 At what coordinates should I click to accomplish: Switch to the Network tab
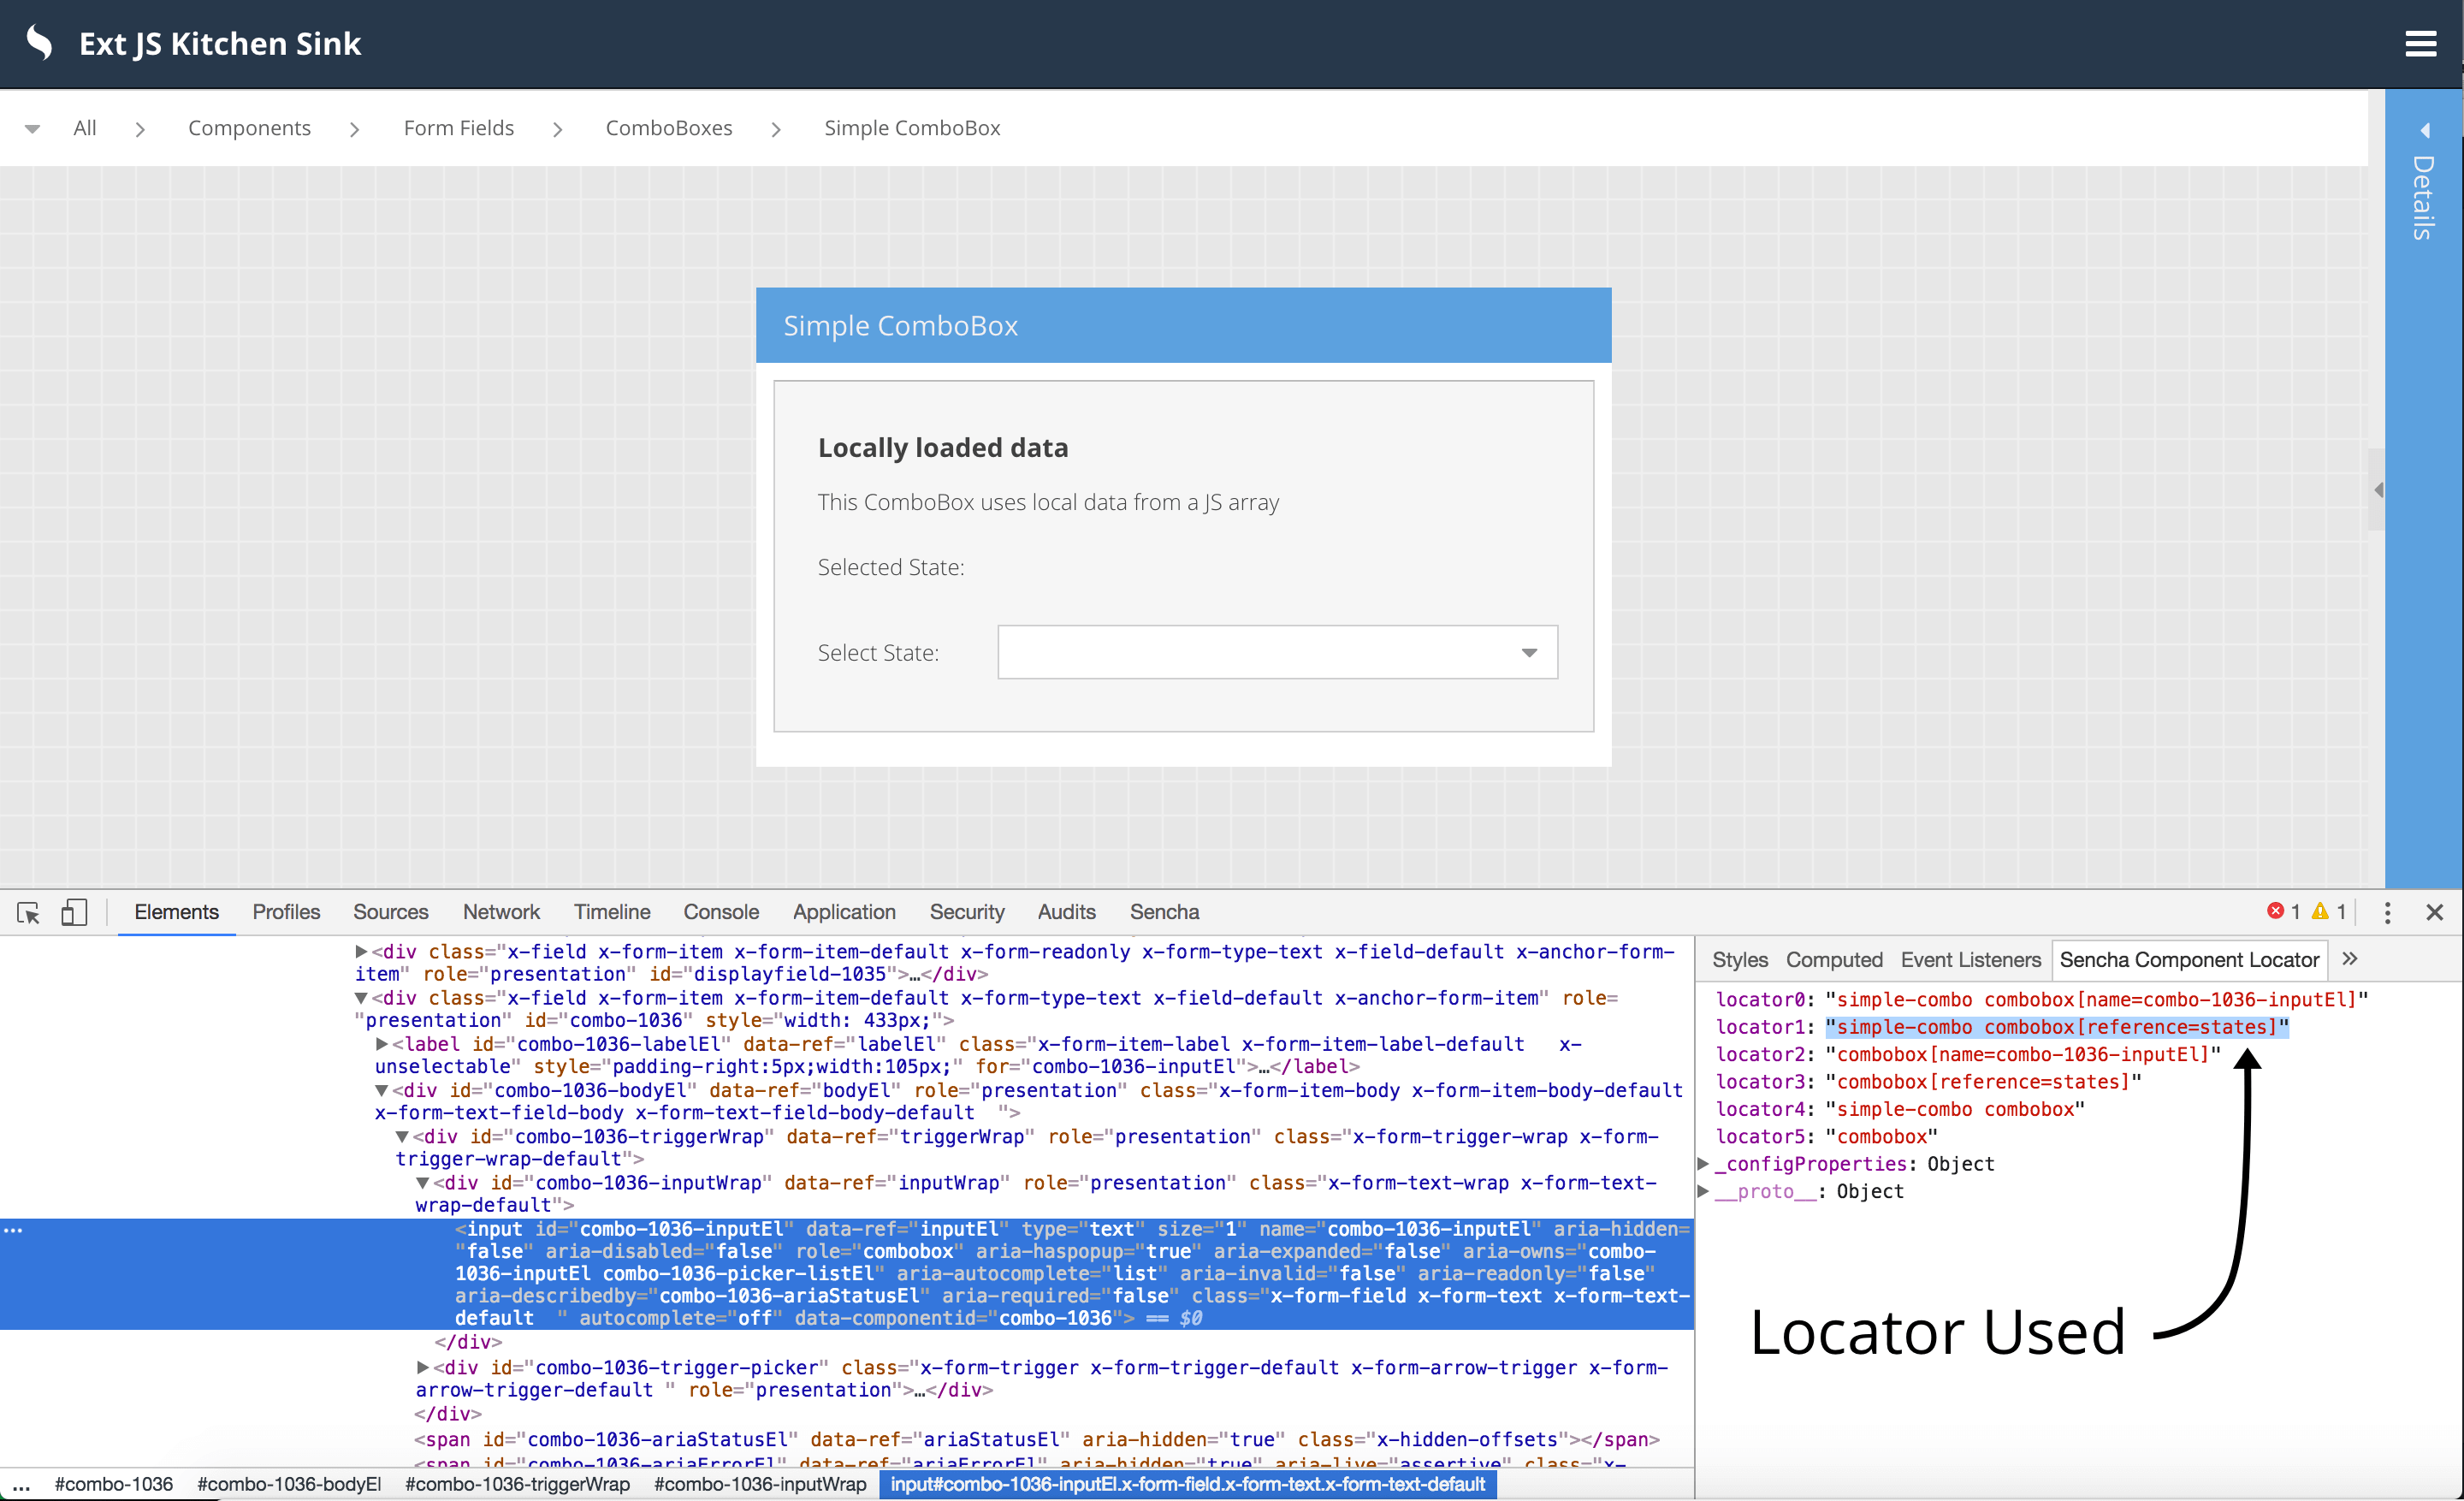pos(501,912)
